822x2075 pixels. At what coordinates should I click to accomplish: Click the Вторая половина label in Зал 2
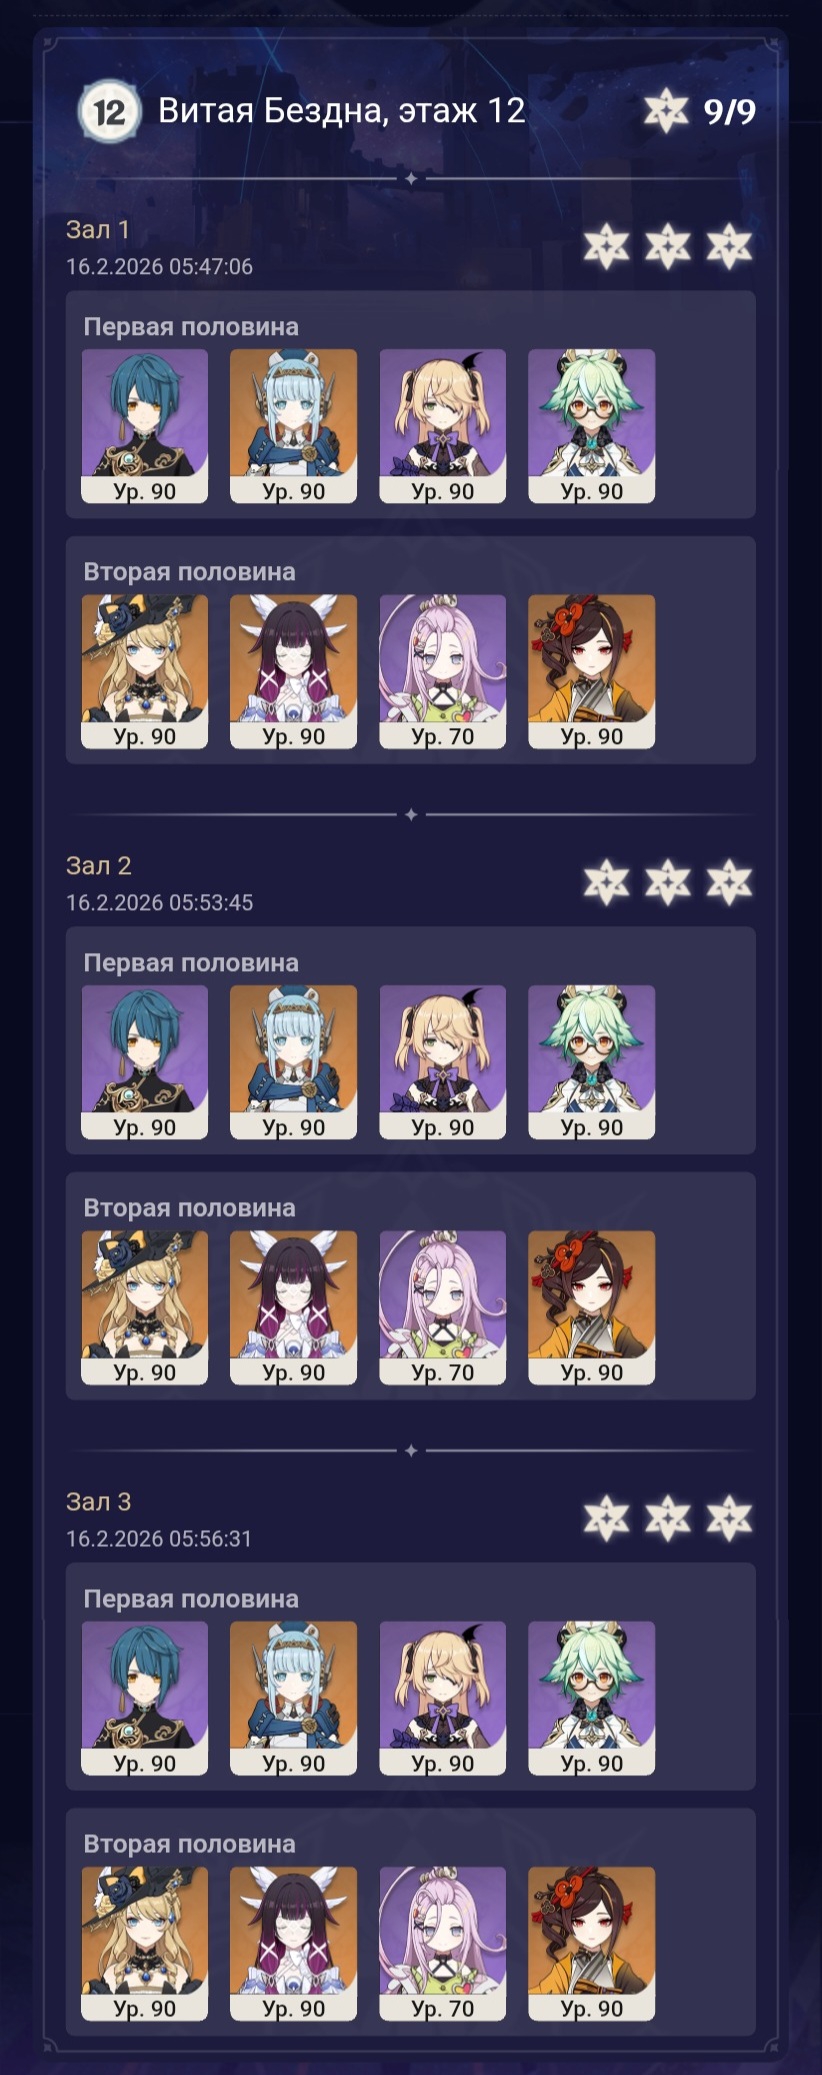click(x=190, y=1208)
